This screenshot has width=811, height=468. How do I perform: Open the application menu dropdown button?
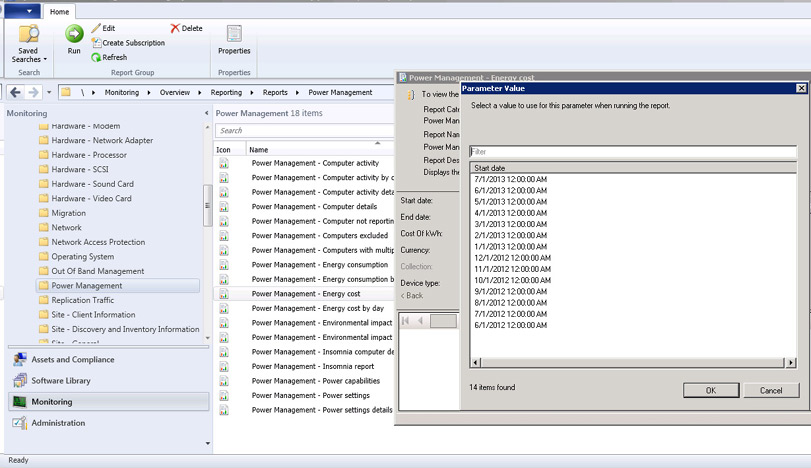22,11
